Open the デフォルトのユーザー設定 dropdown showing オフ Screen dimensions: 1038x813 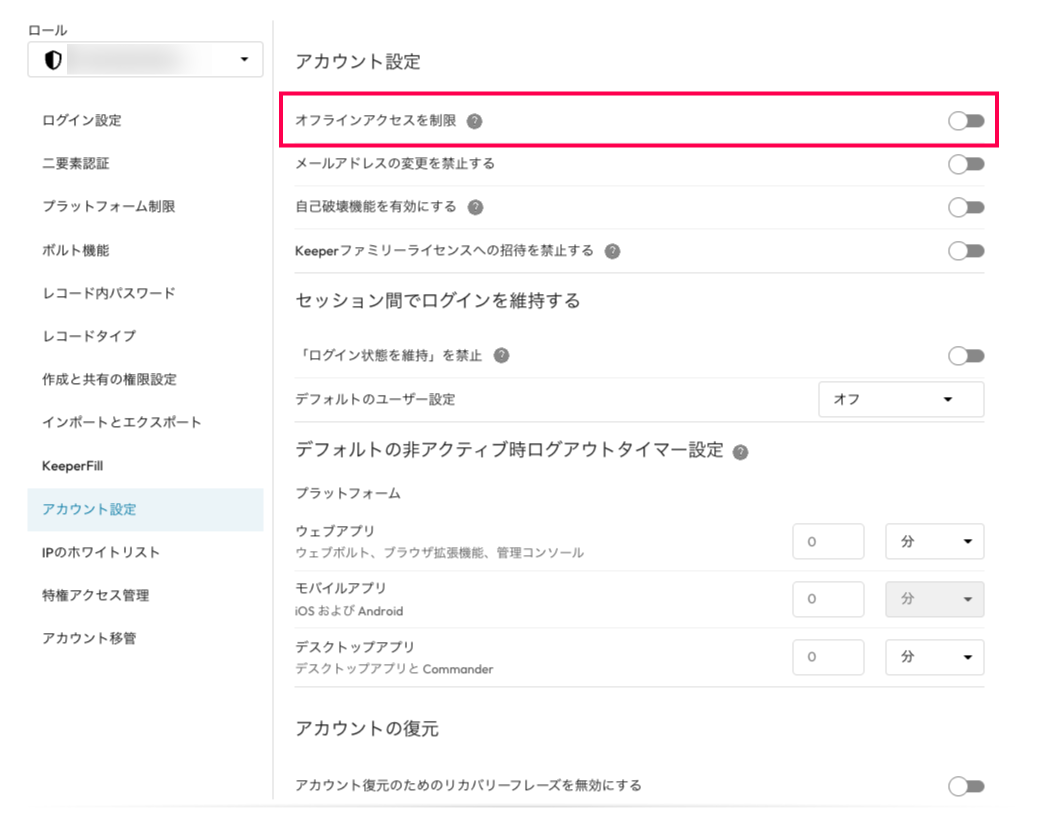[x=901, y=399]
